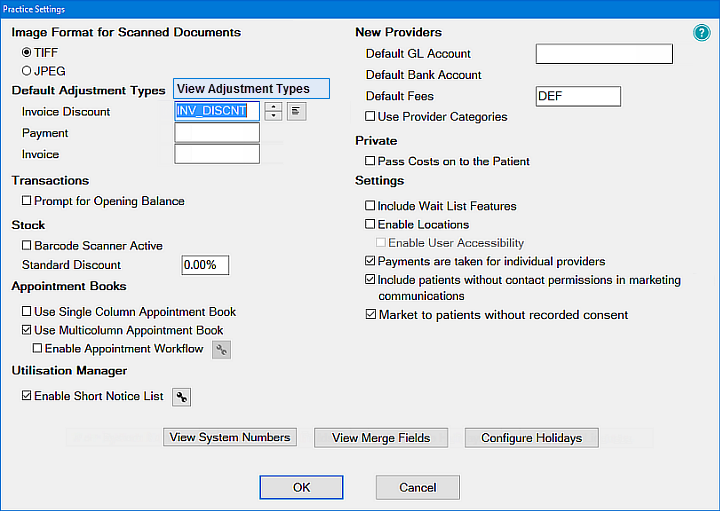The height and width of the screenshot is (511, 720).
Task: Tick Use Provider Categories
Action: click(x=370, y=116)
